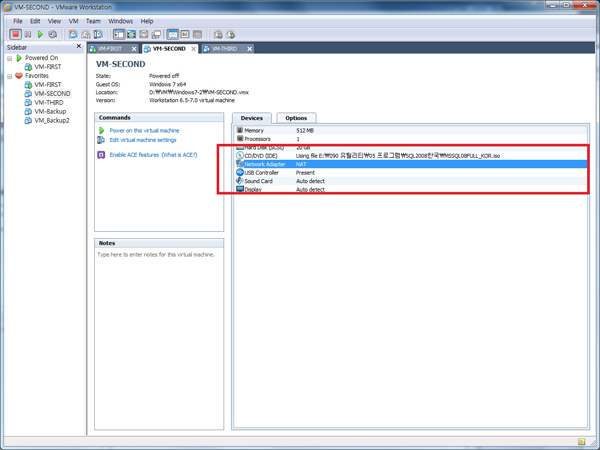Screen dimensions: 600x450
Task: Click the Console view toolbar icon
Action: 185,34
